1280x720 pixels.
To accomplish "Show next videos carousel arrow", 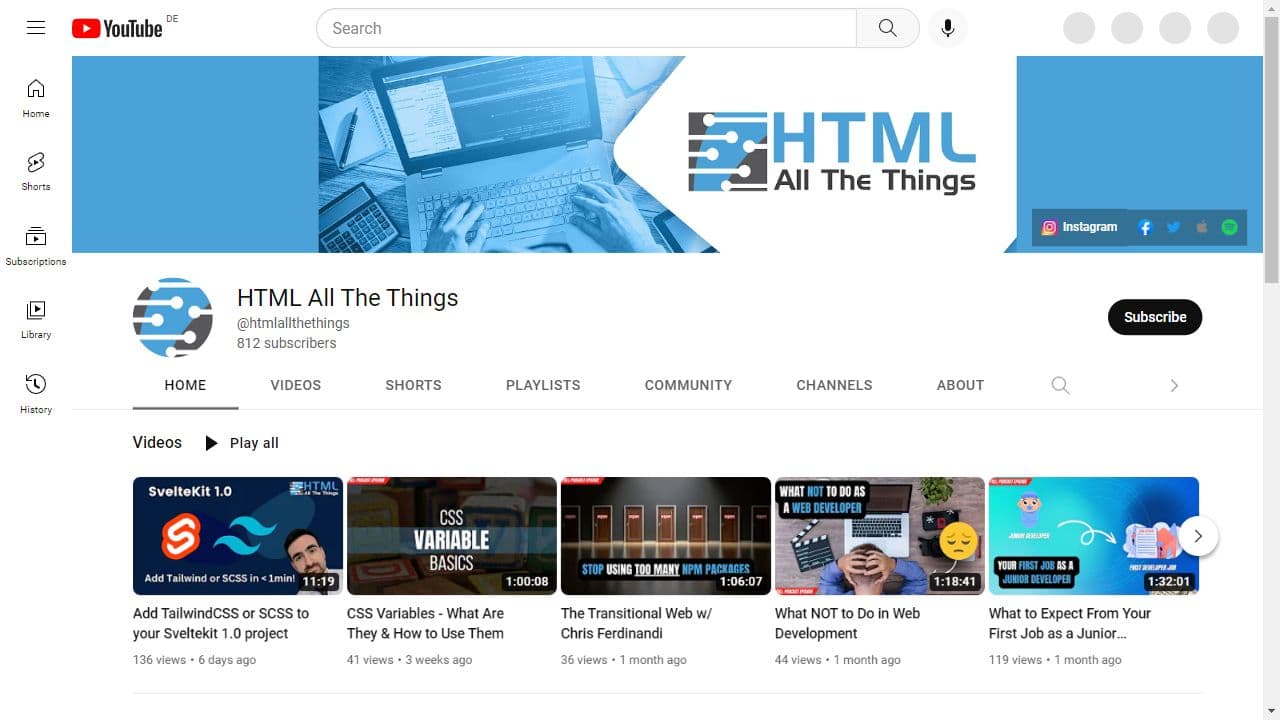I will [1198, 536].
